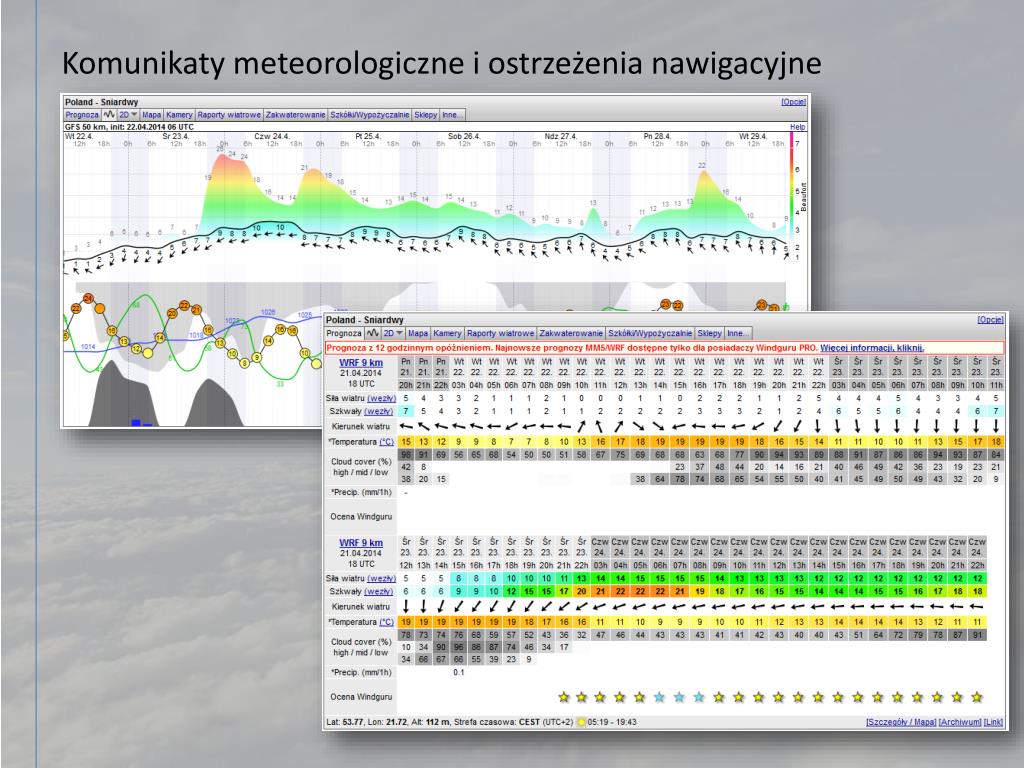
Task: Click the [Link] link in the footer
Action: 993,722
